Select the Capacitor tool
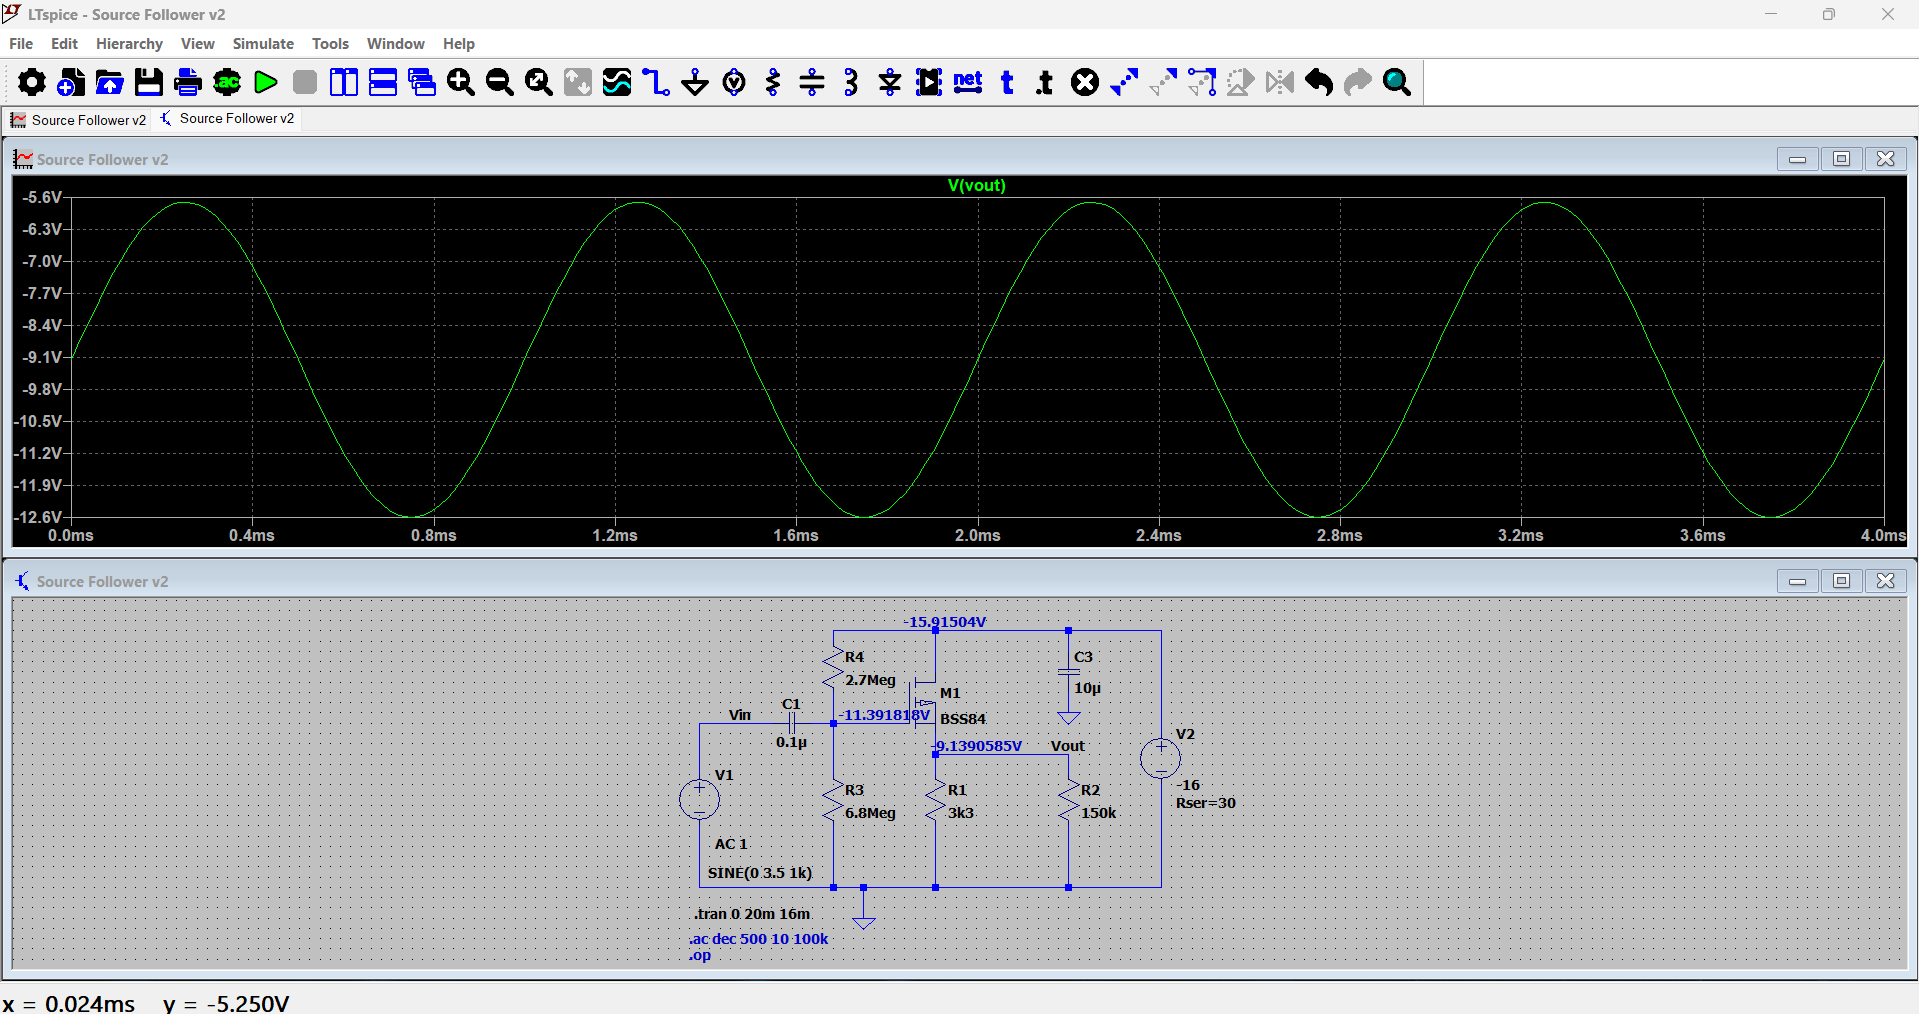Screen dimensions: 1919x1014 tap(812, 82)
